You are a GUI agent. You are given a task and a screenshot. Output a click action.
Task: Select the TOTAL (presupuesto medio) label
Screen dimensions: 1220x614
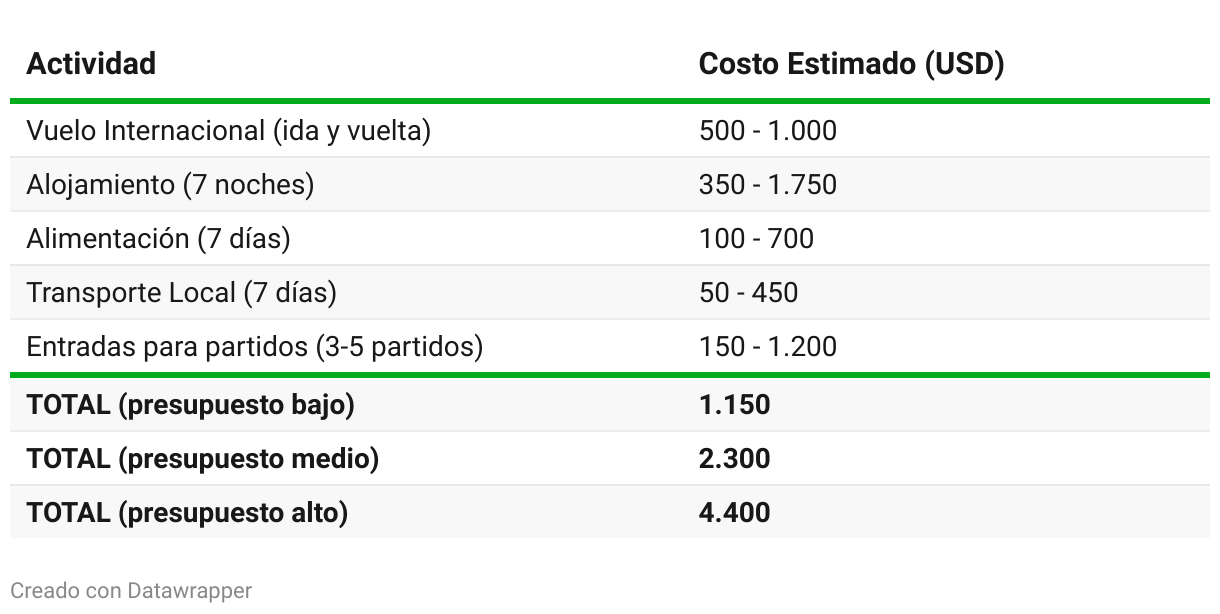pyautogui.click(x=203, y=459)
